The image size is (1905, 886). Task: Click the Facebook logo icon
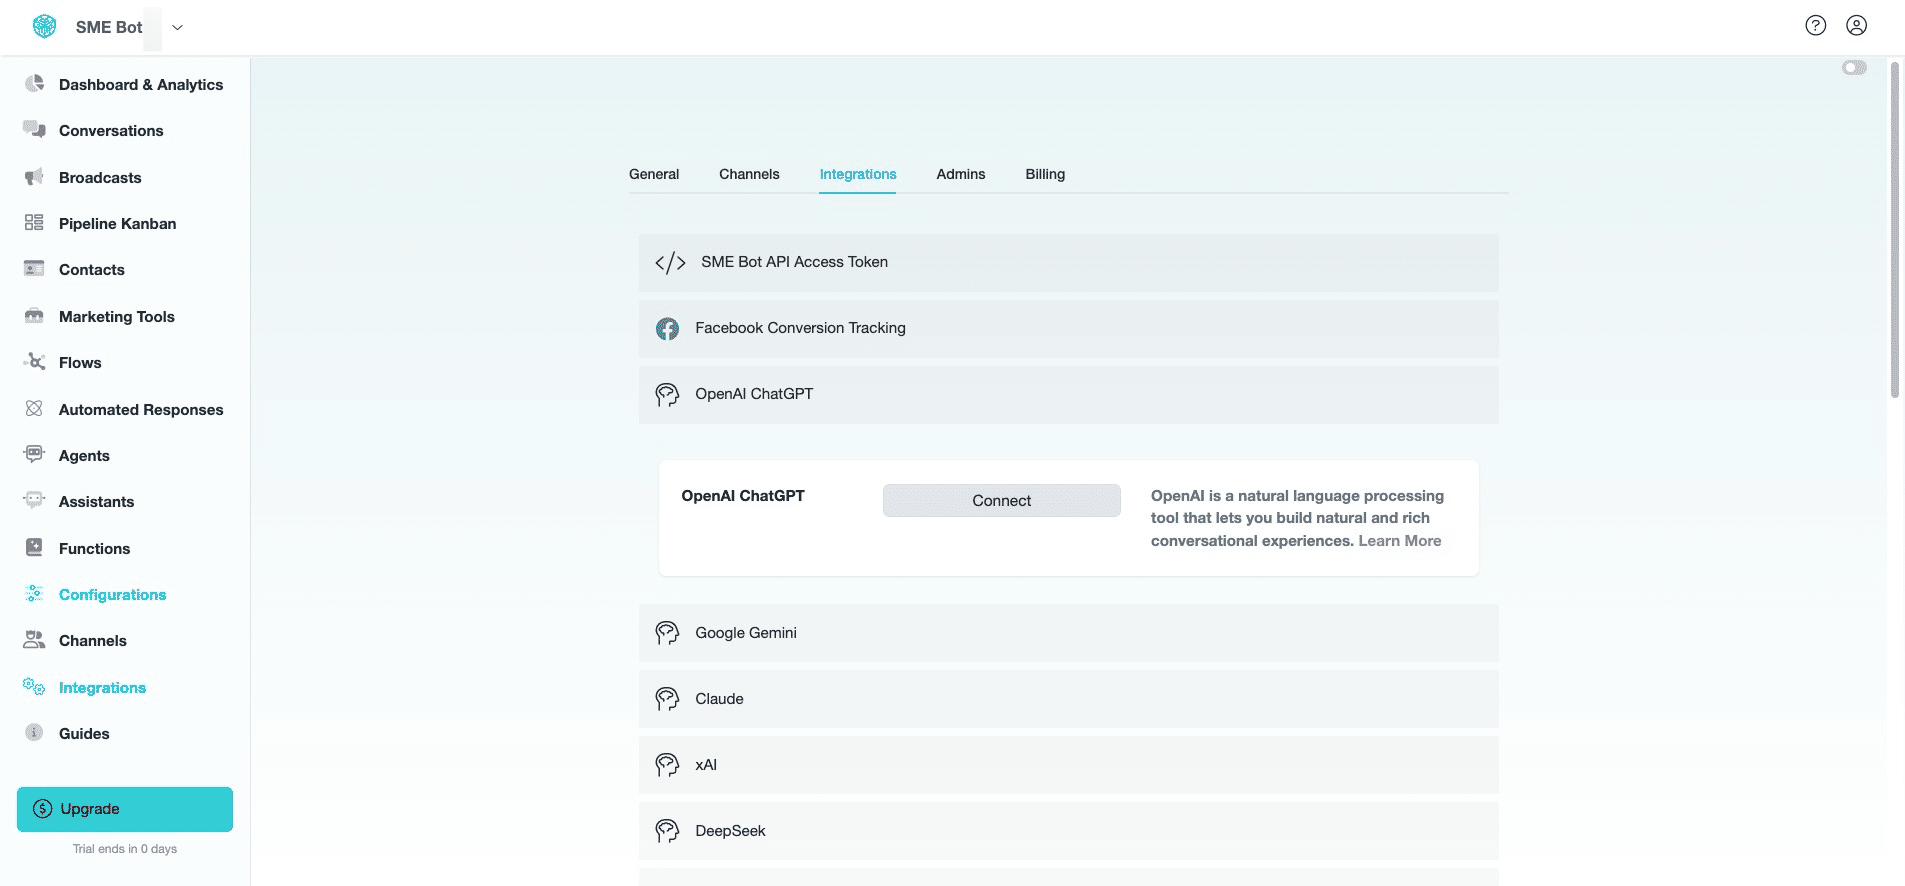coord(667,329)
